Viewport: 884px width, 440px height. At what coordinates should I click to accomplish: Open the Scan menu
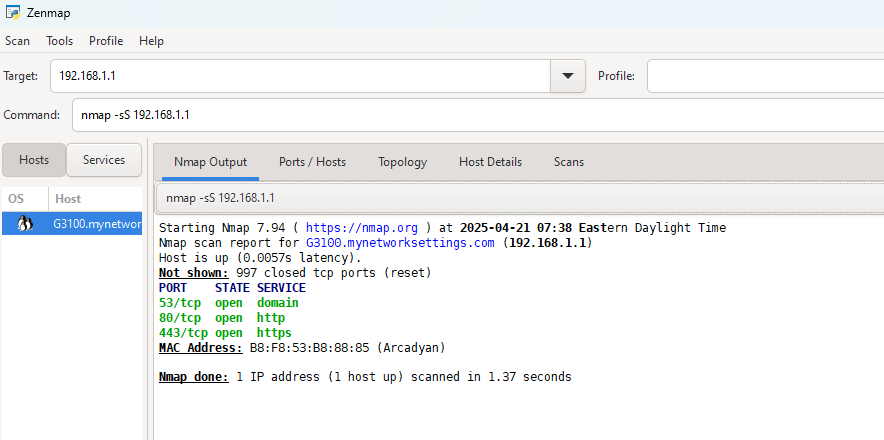click(17, 41)
